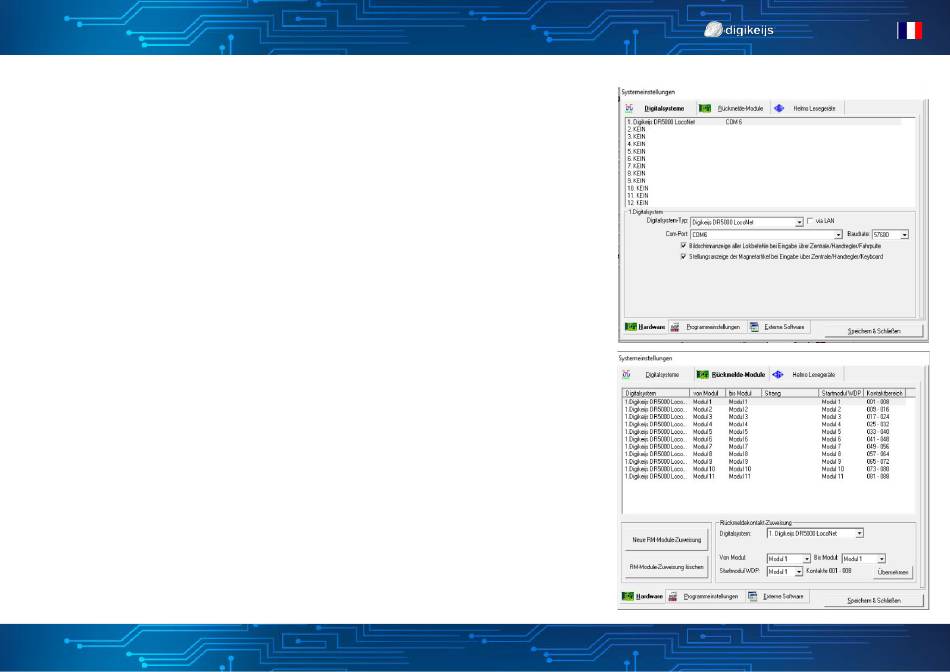Click the von Modul column header
Screen dimensions: 950x672
point(707,393)
